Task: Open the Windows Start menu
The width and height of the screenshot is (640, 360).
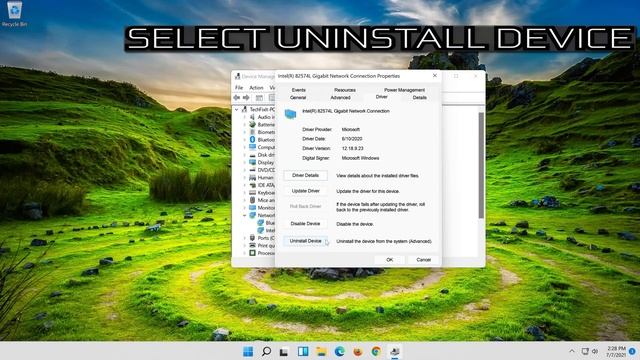Action: pos(248,351)
